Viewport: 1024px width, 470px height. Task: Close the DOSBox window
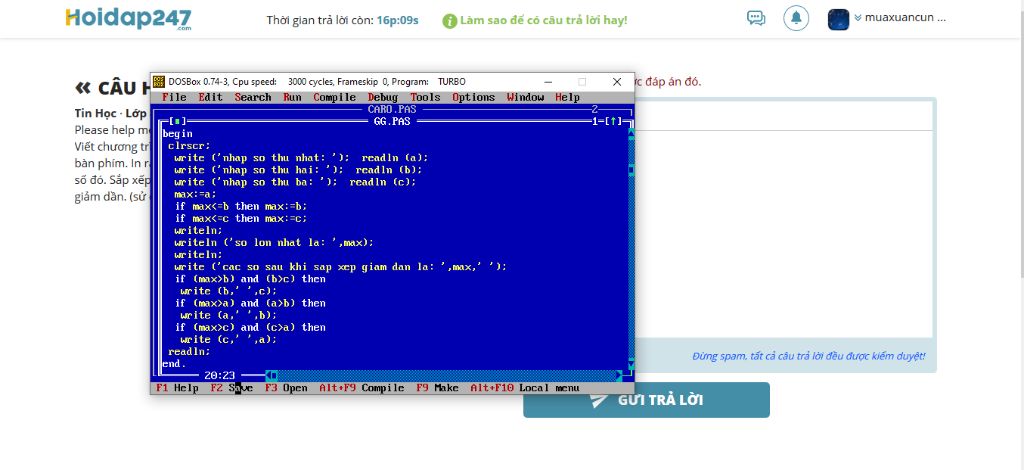click(616, 82)
